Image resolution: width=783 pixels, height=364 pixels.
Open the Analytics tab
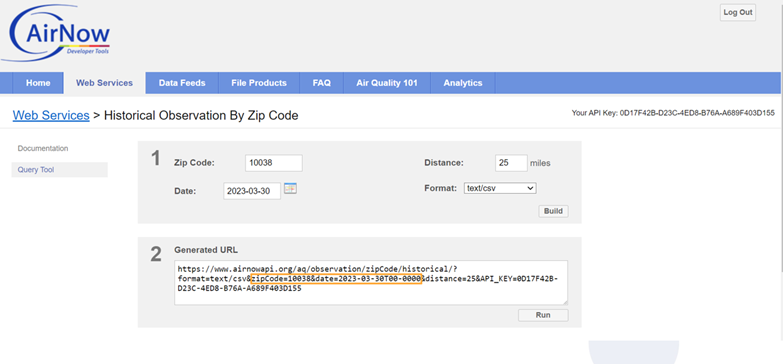point(462,83)
